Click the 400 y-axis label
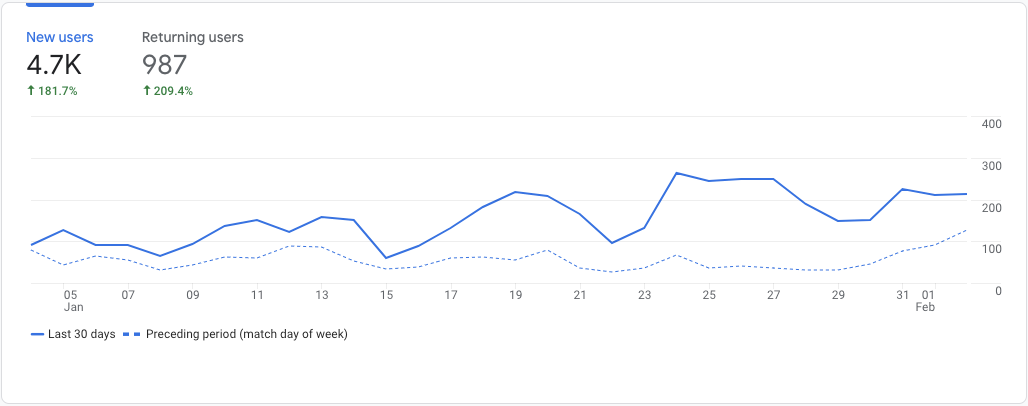Screen dimensions: 1028x406 992,124
